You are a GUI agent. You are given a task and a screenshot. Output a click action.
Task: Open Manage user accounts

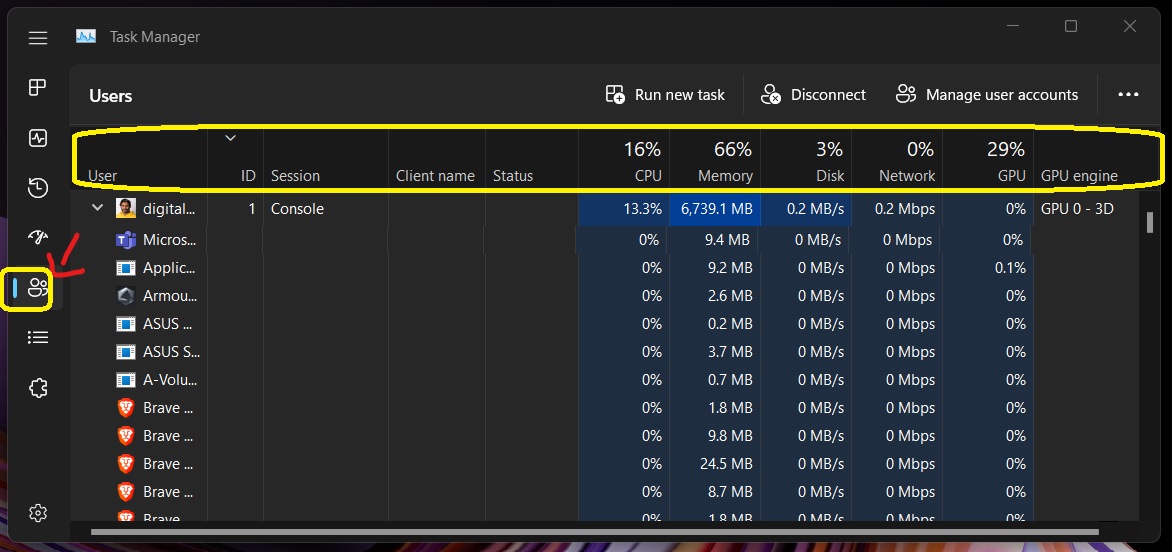pyautogui.click(x=987, y=95)
